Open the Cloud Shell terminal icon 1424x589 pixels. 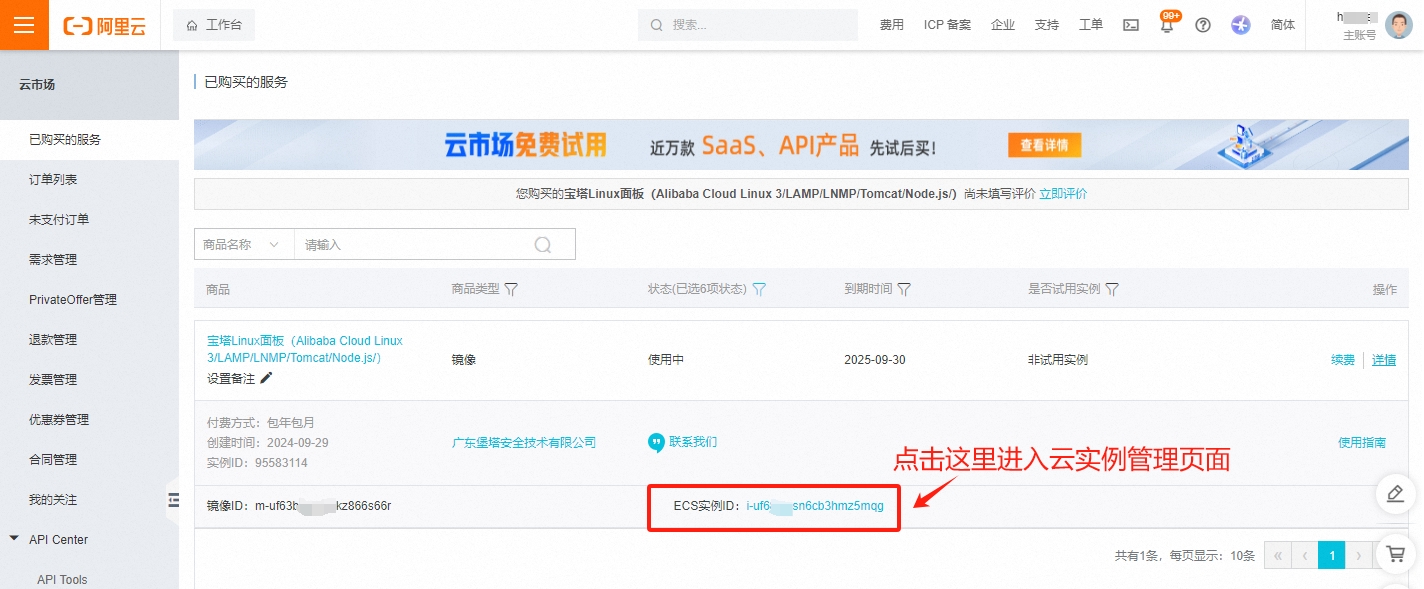click(1131, 25)
